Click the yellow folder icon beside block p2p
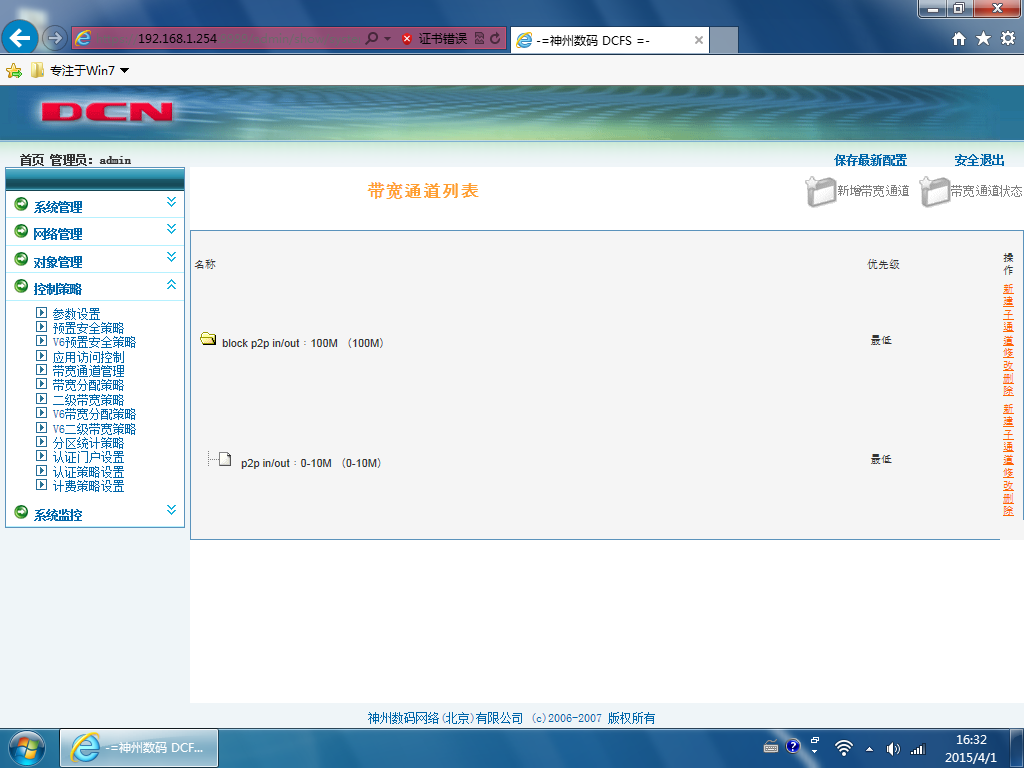 click(x=208, y=338)
